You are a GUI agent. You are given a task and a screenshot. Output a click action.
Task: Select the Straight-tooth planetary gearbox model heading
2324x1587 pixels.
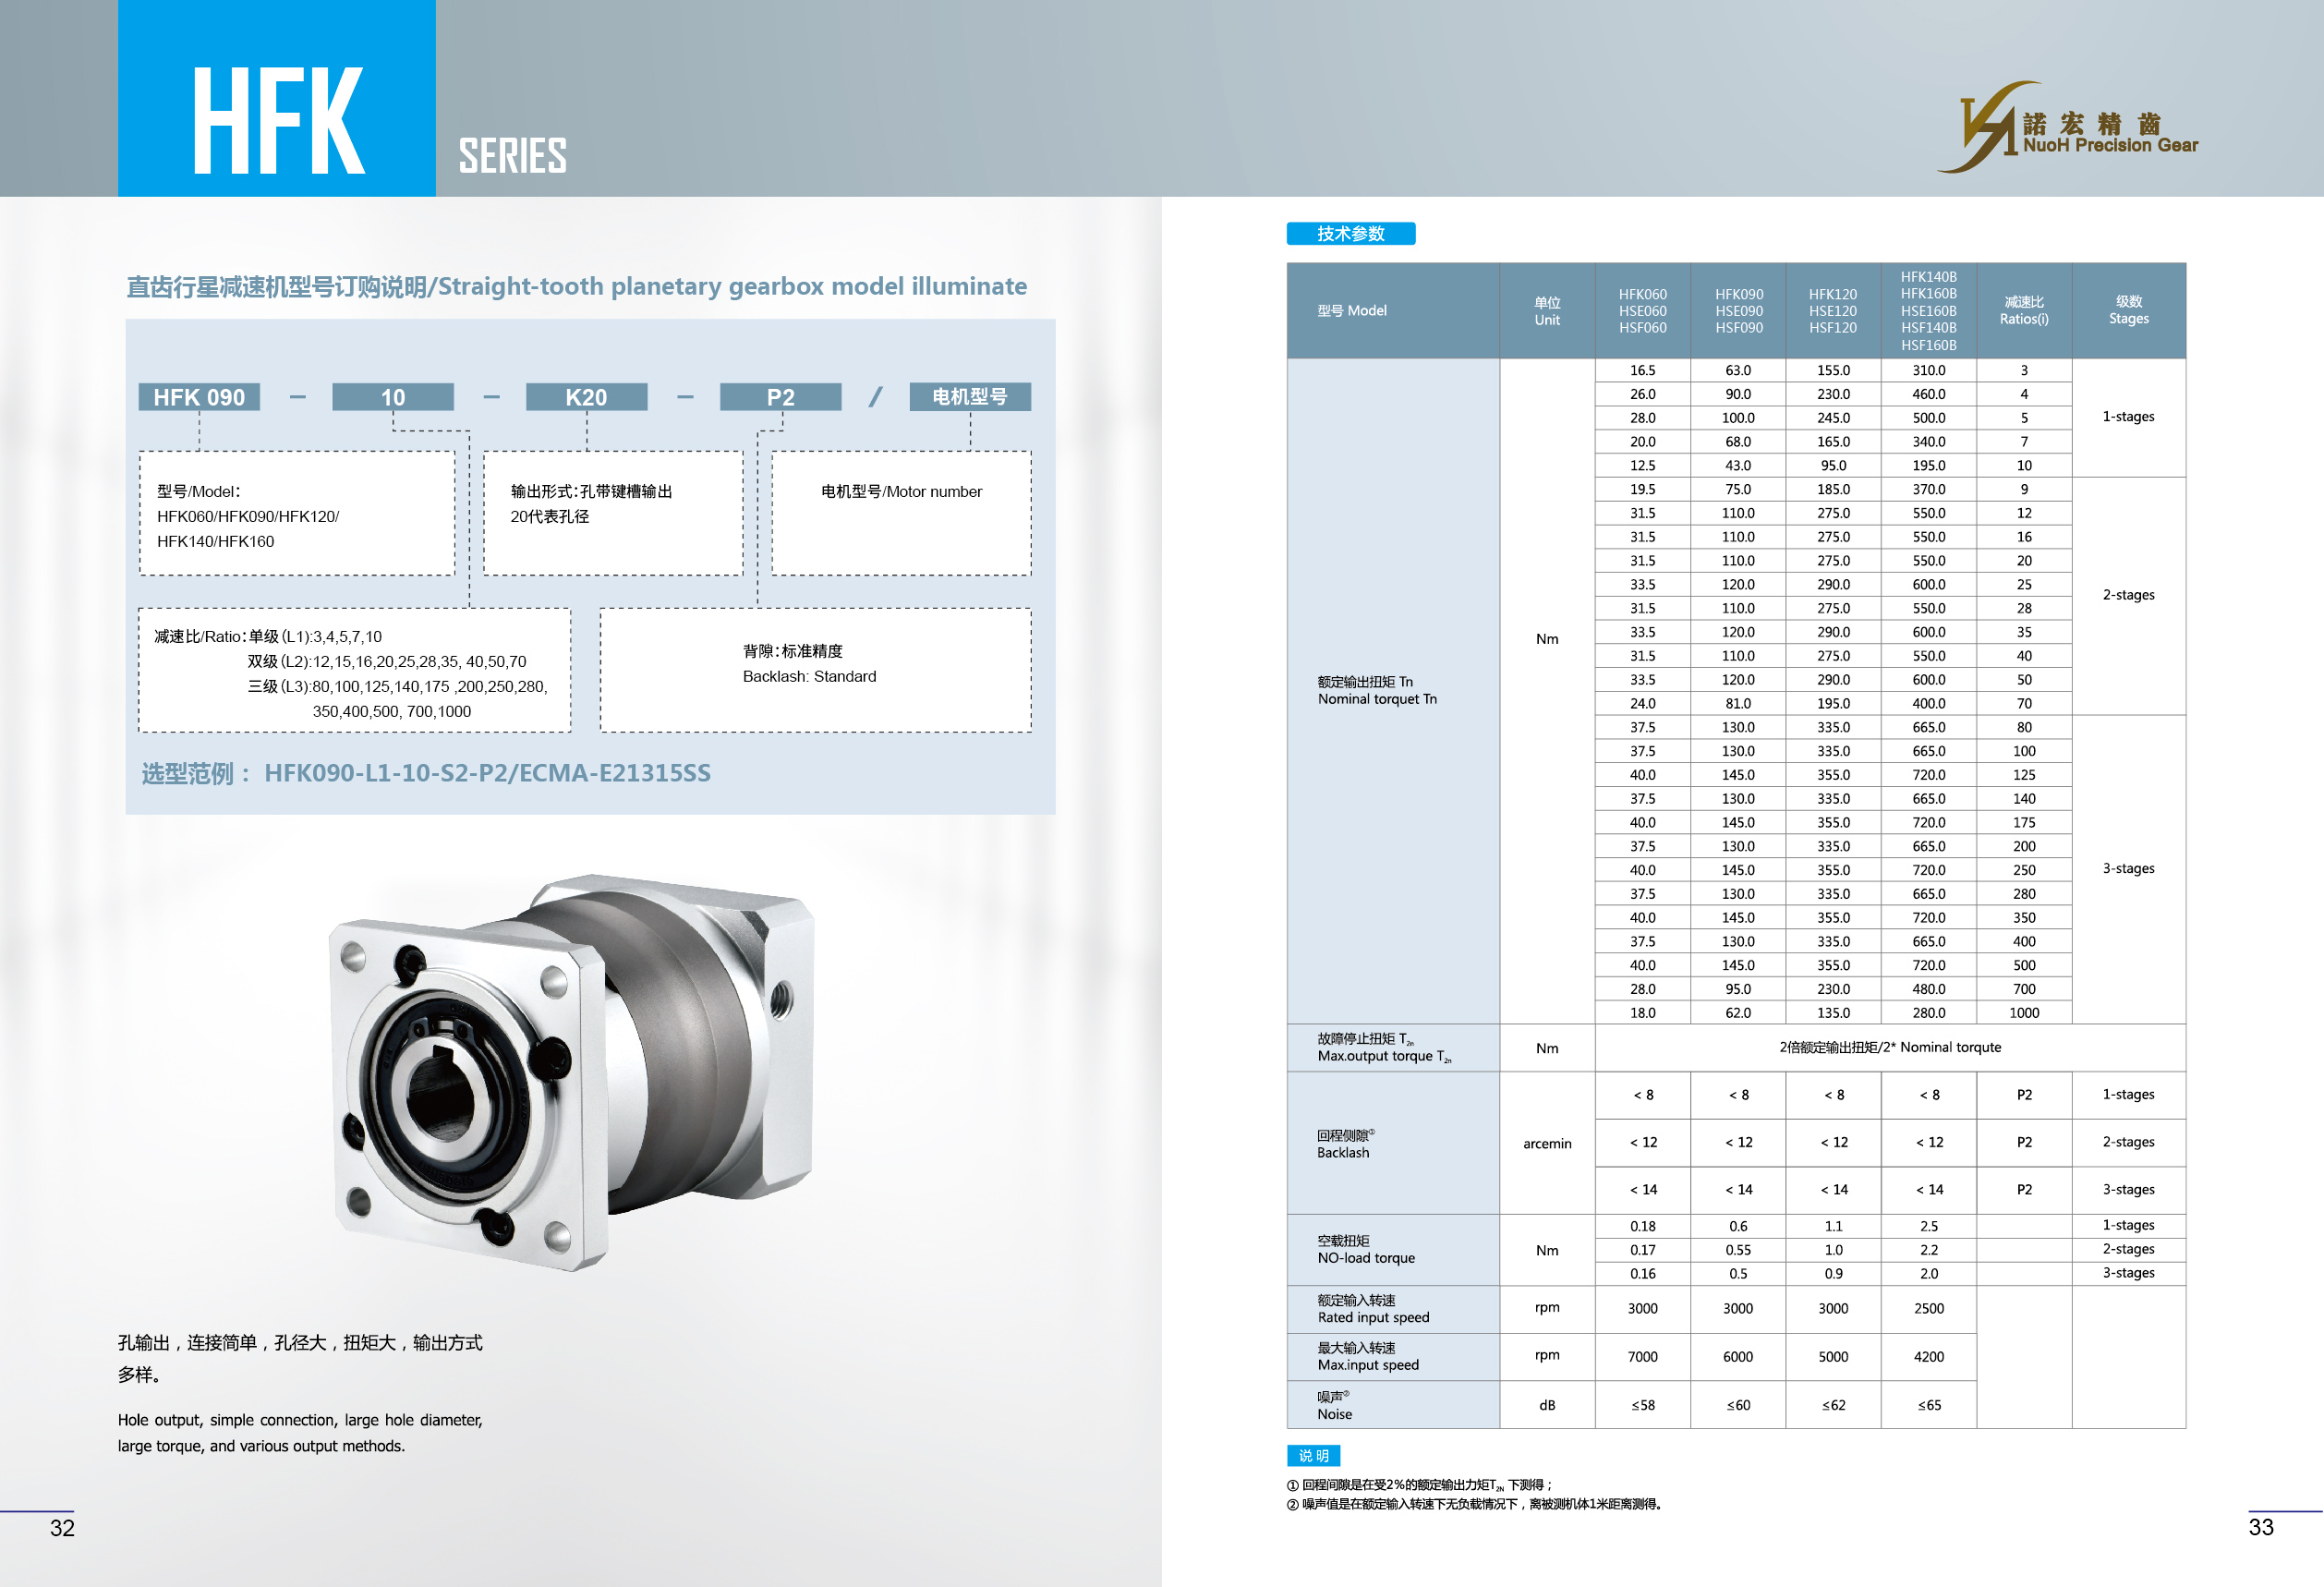click(x=577, y=287)
